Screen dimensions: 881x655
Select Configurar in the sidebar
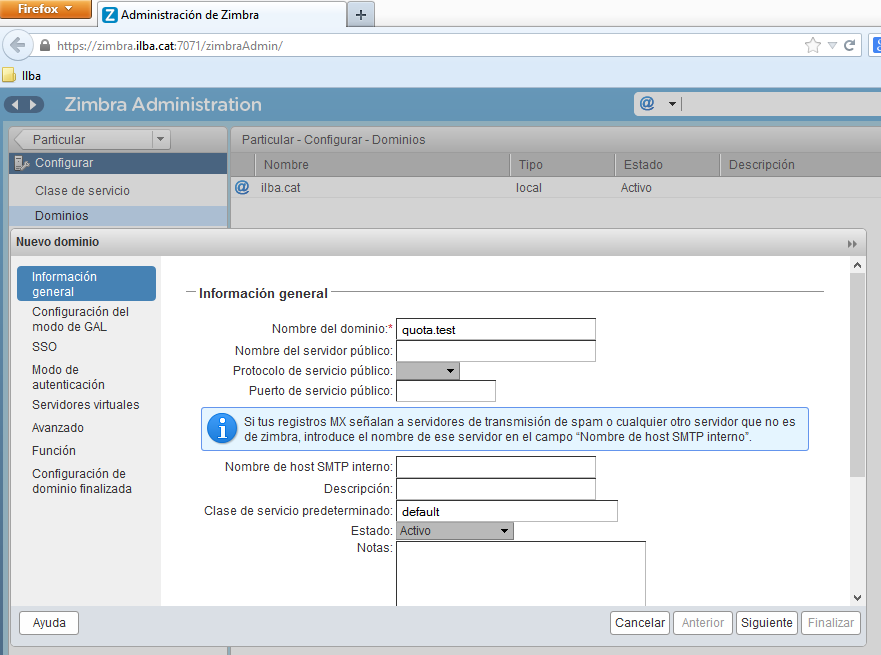point(118,163)
